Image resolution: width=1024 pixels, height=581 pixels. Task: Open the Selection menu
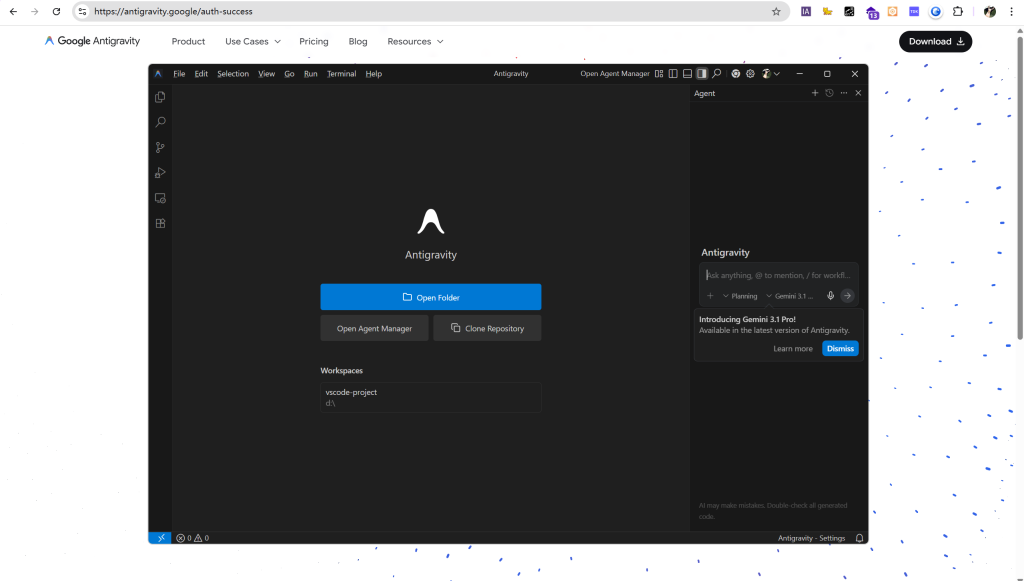[x=233, y=74]
